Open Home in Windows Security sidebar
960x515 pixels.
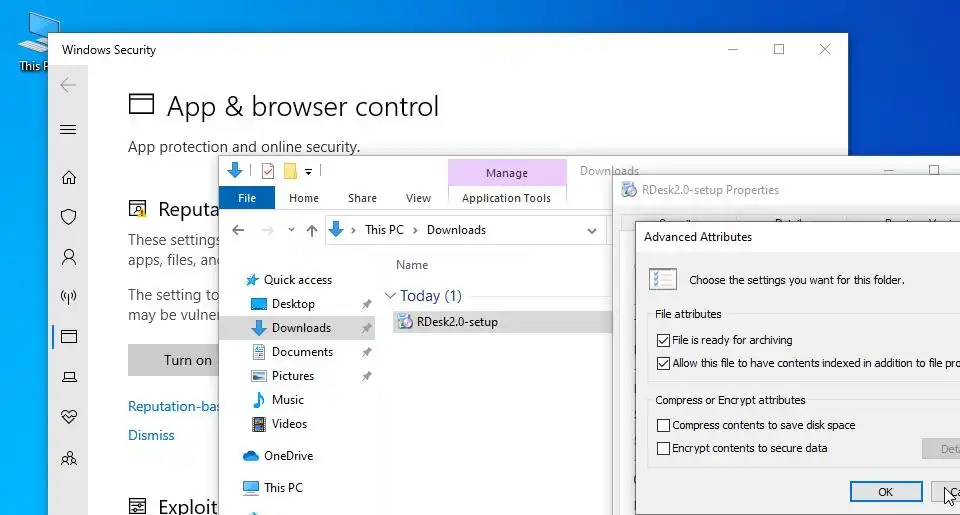click(x=69, y=178)
